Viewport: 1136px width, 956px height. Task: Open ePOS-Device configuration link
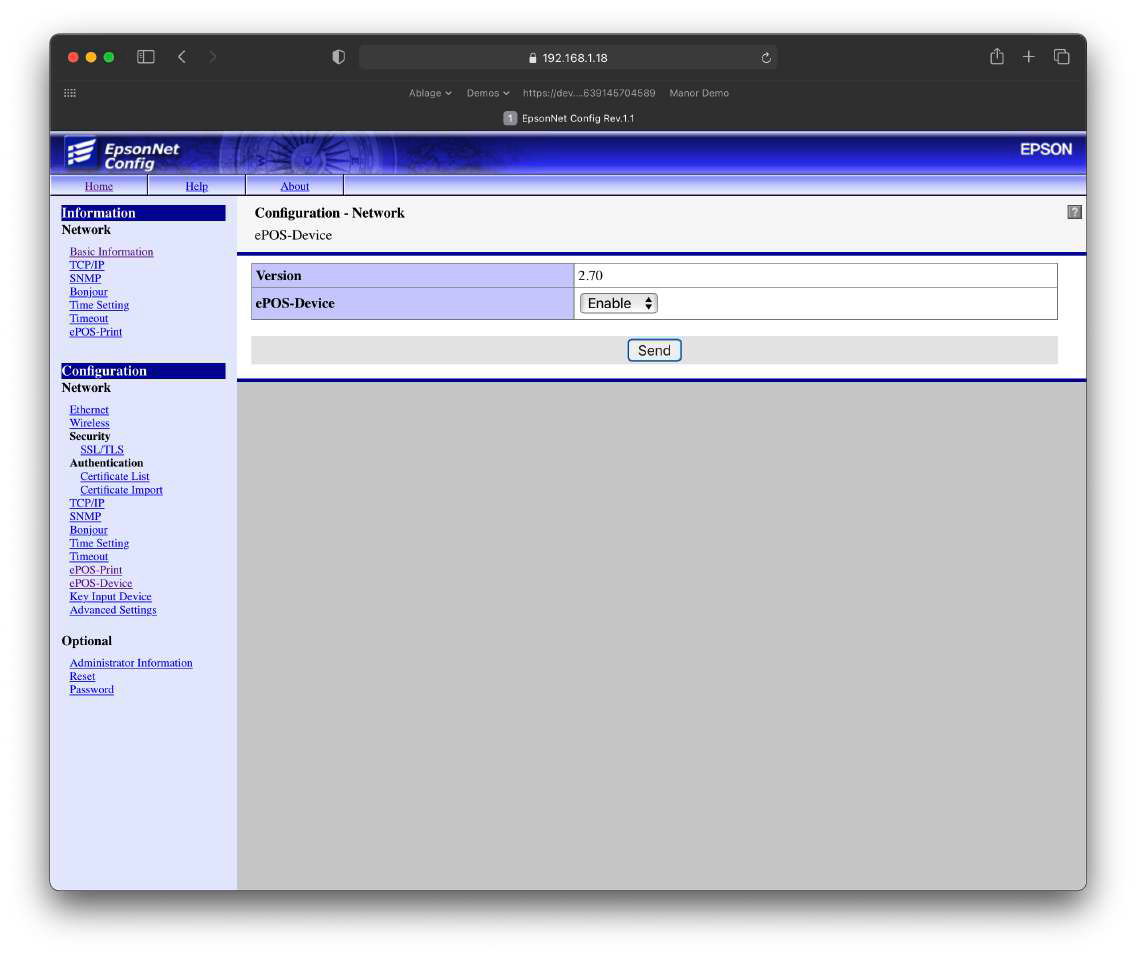[x=101, y=583]
